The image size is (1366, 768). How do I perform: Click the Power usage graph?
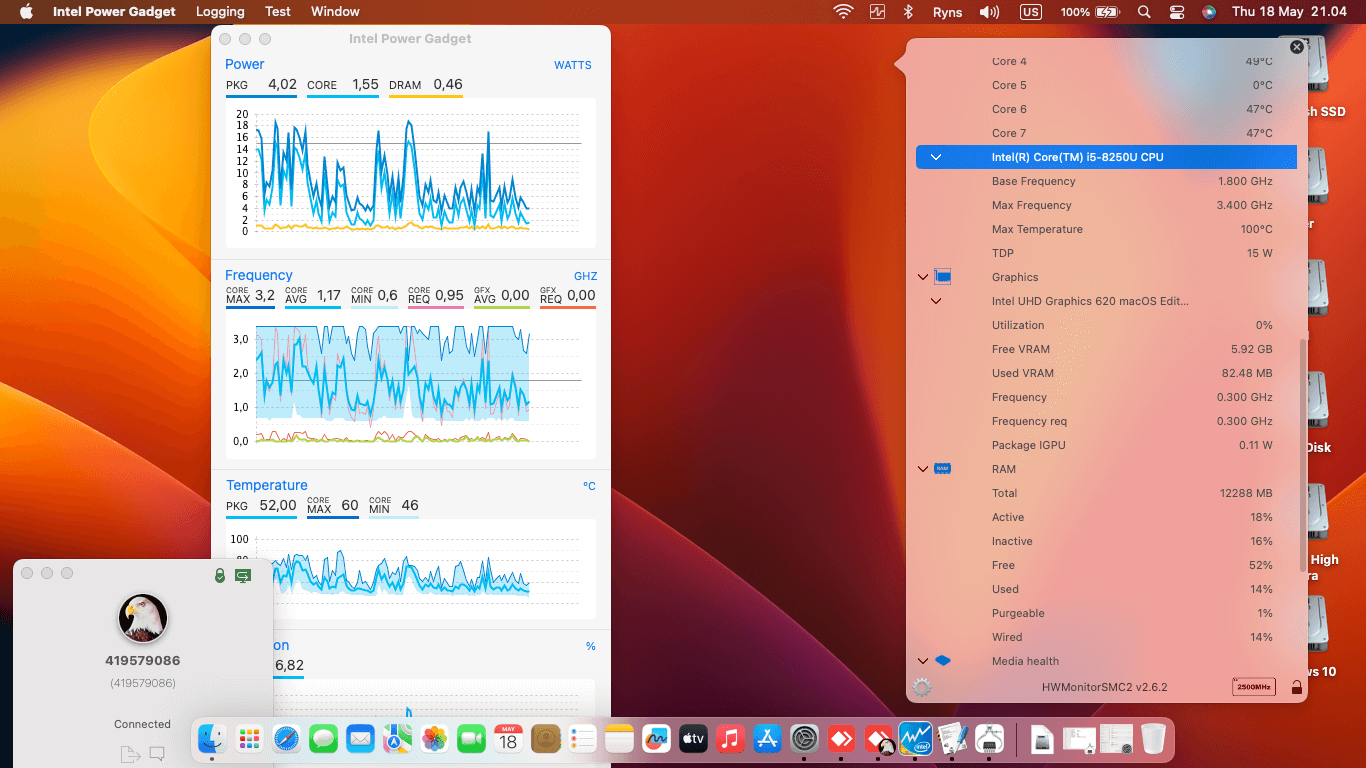410,172
